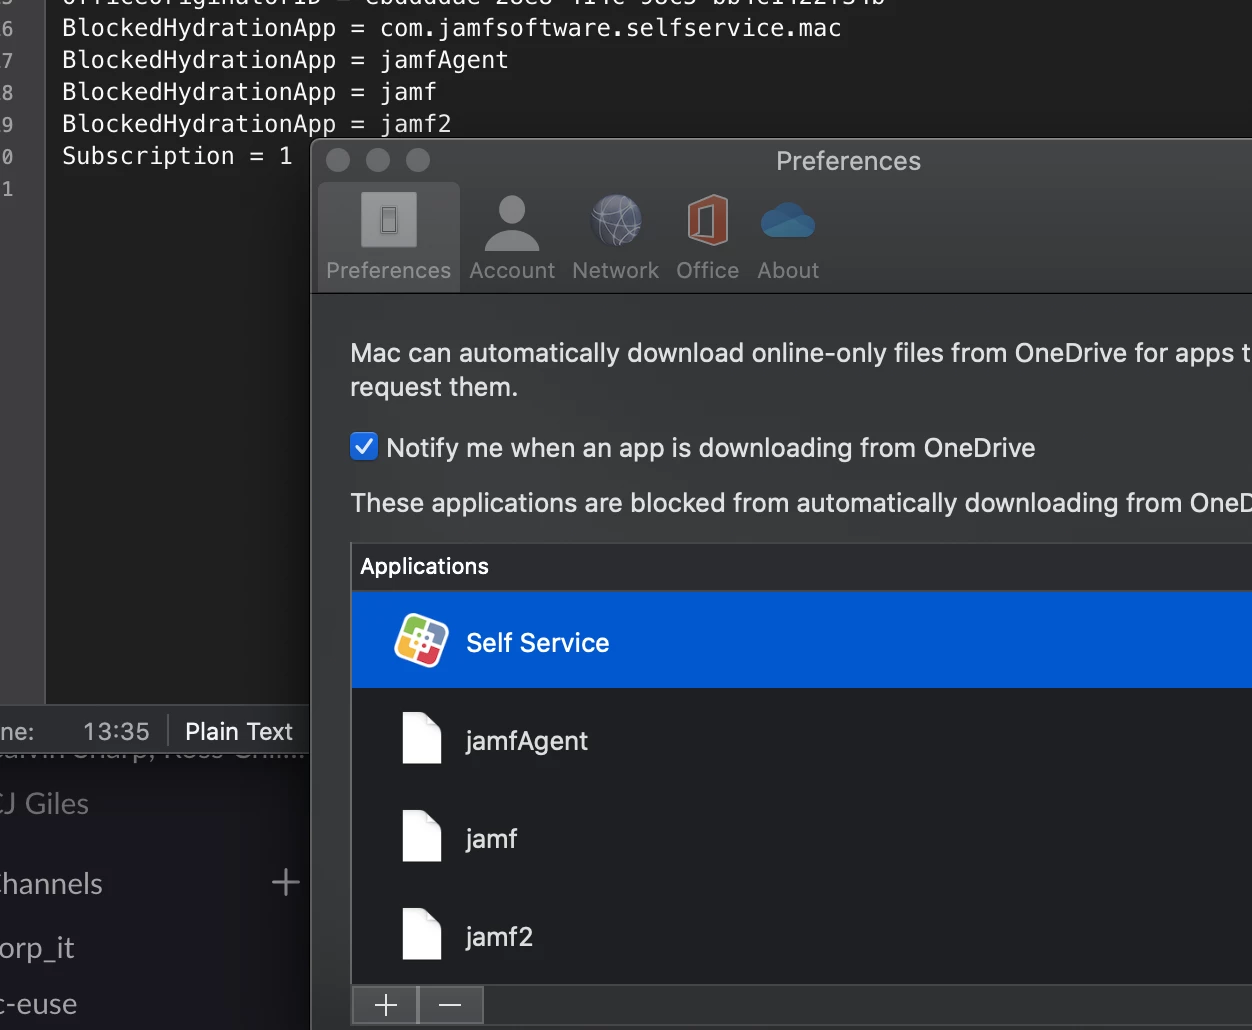1252x1030 pixels.
Task: Click the 13:35 line position in editor status bar
Action: pyautogui.click(x=116, y=731)
